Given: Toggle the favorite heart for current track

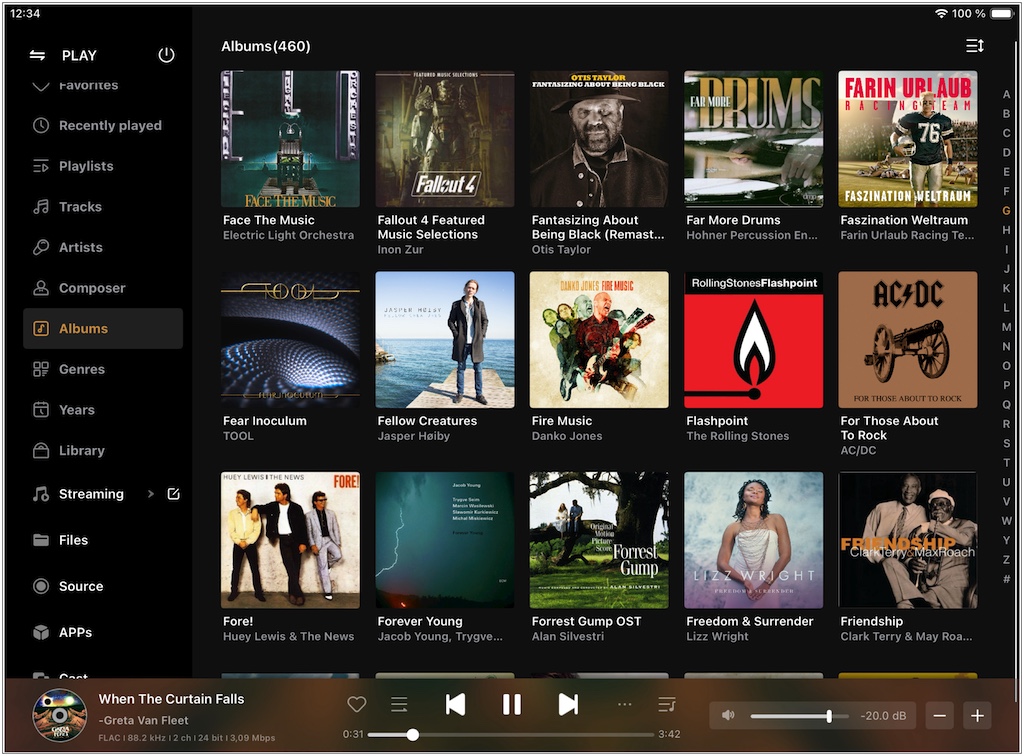Looking at the screenshot, I should click(x=356, y=704).
